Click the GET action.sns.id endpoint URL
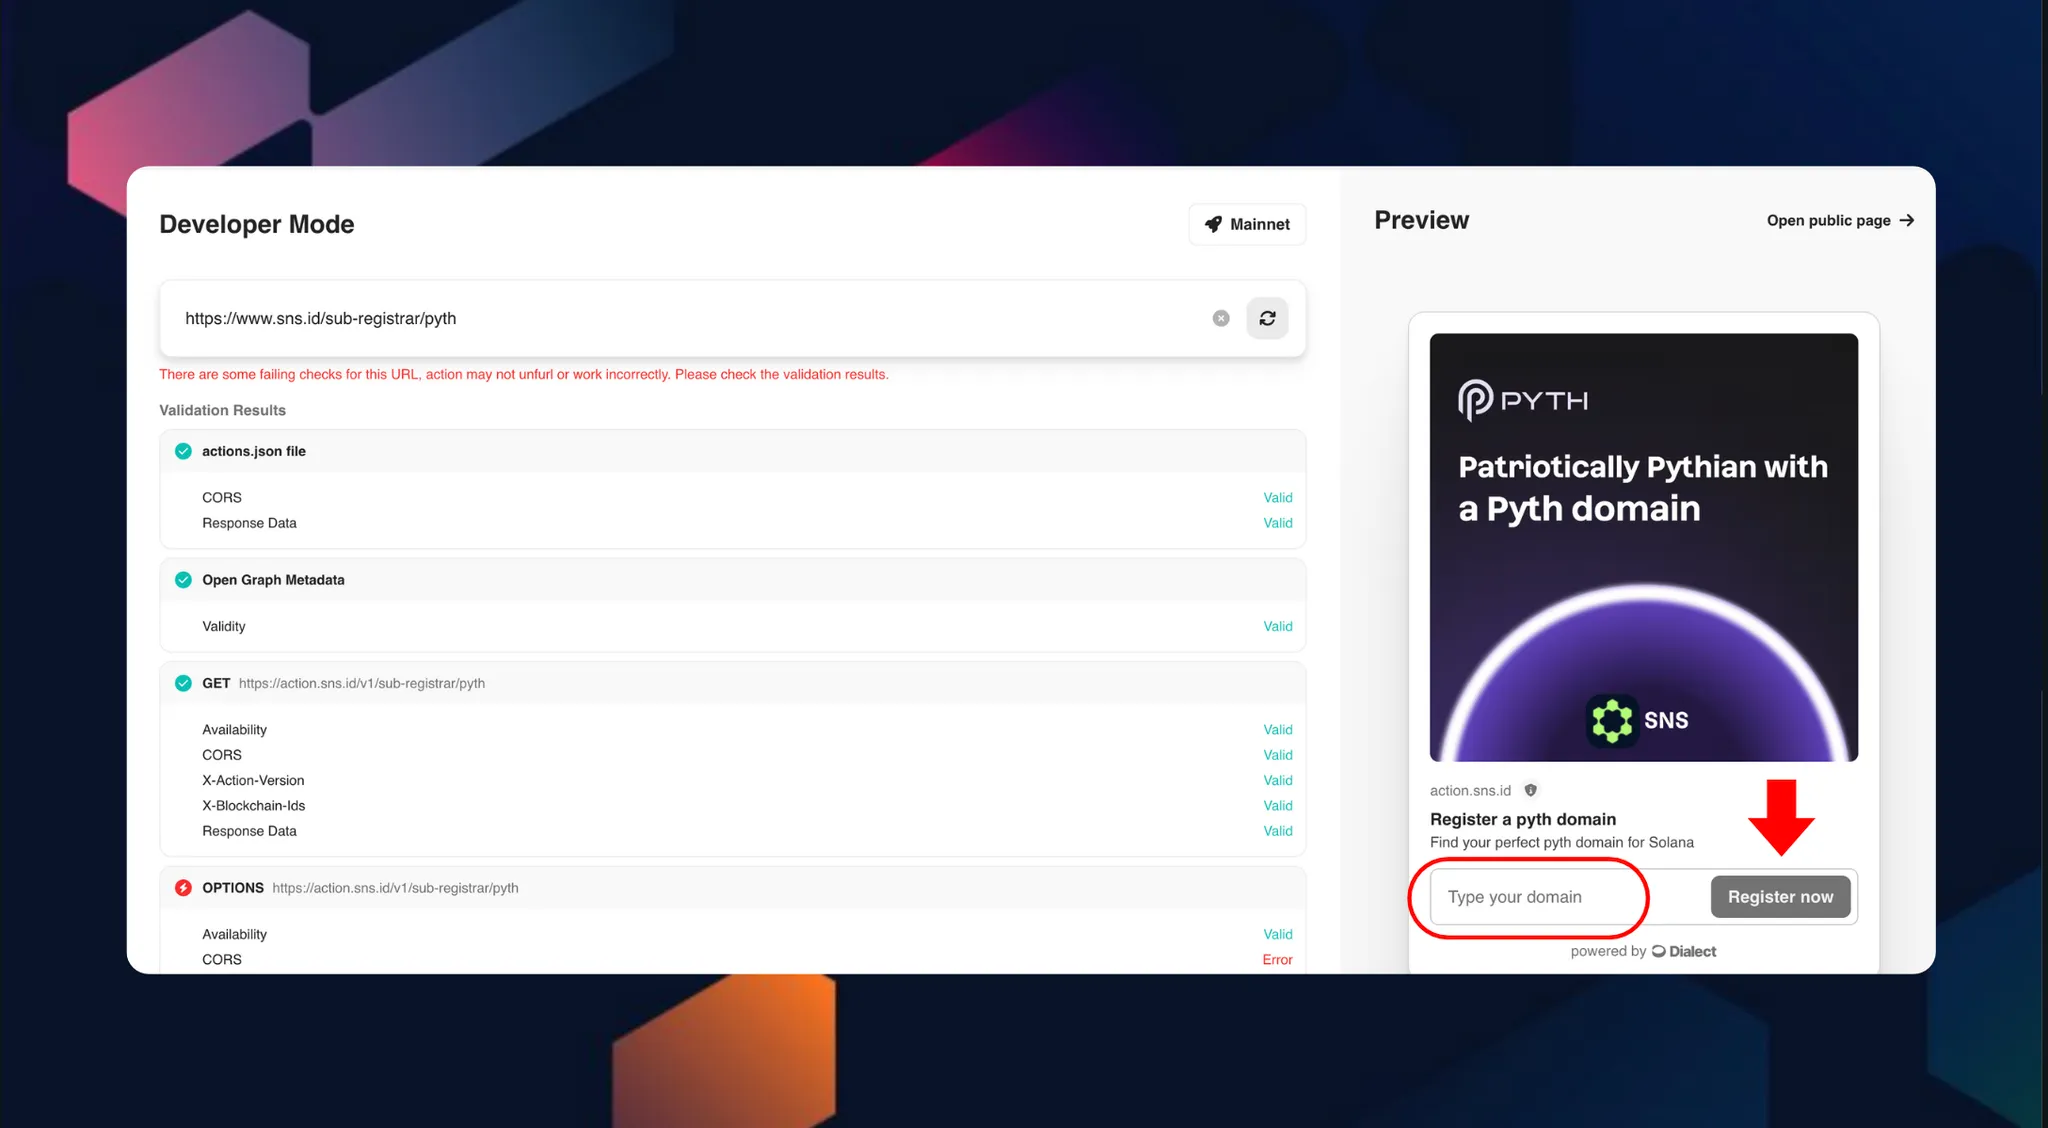The height and width of the screenshot is (1128, 2048). coord(361,683)
